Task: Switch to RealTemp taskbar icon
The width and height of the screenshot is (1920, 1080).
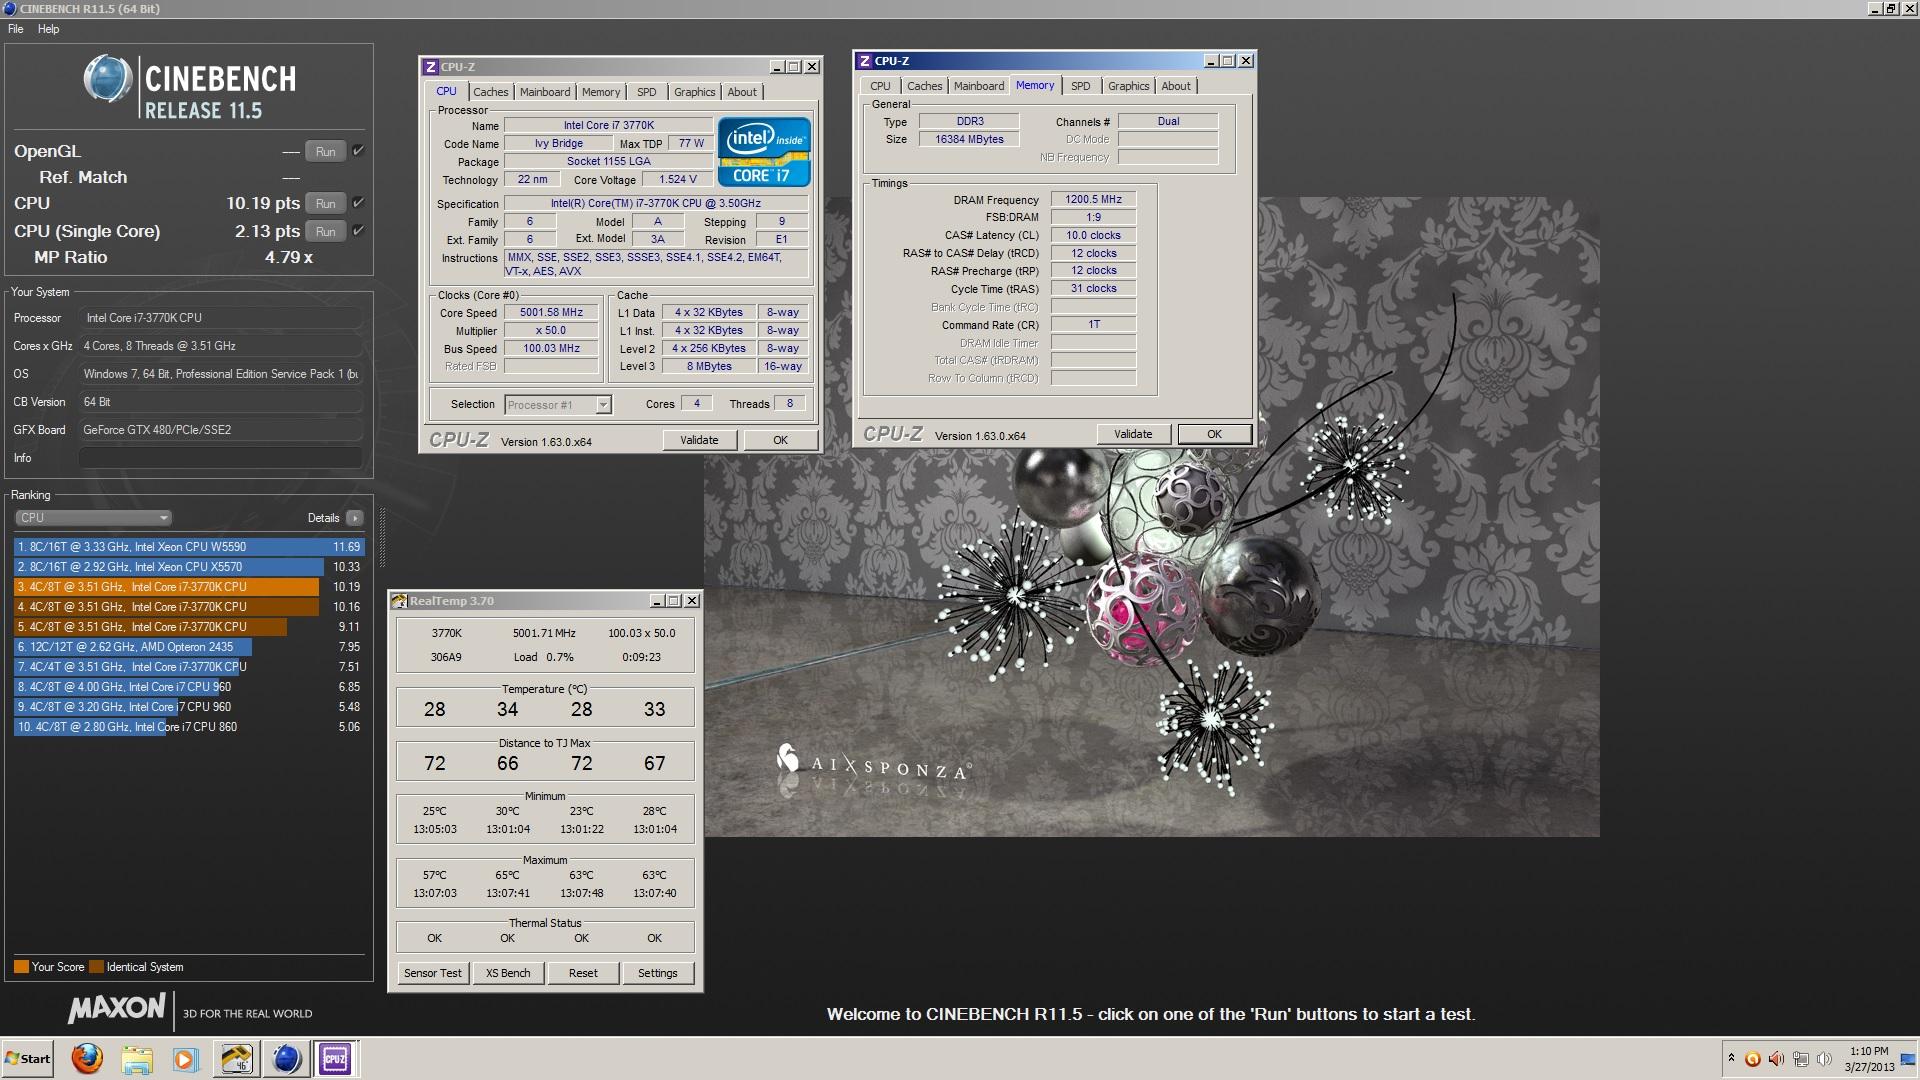Action: [236, 1058]
